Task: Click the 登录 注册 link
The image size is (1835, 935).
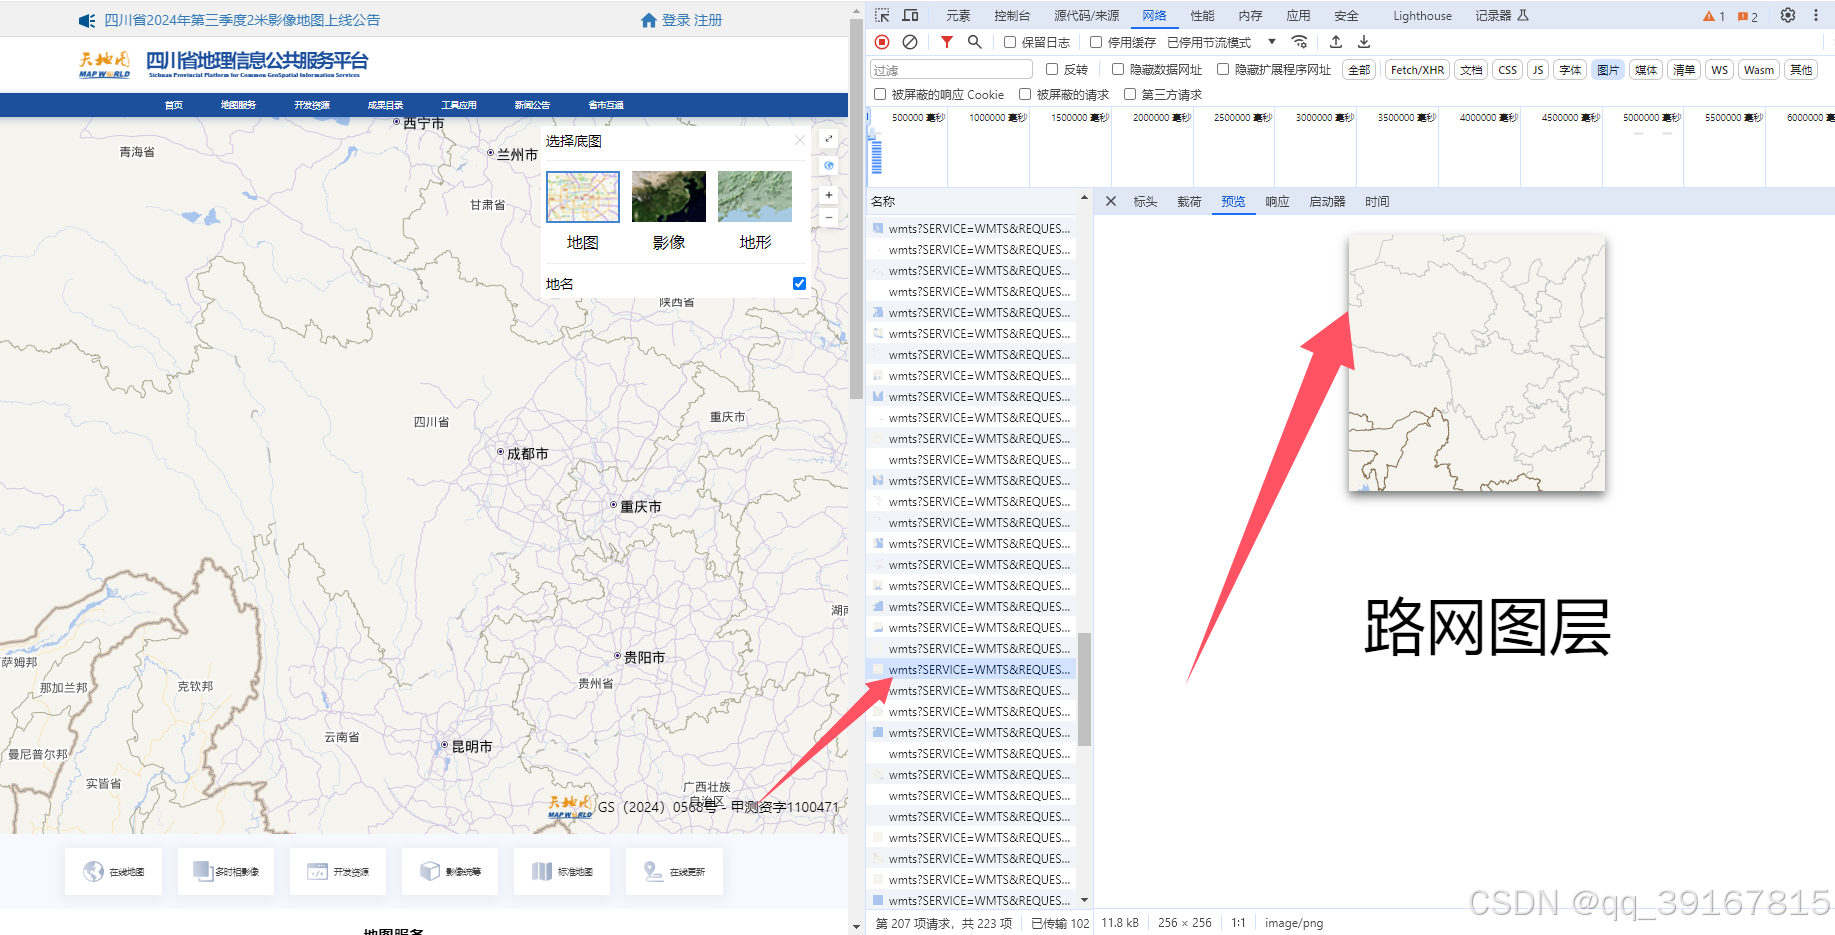Action: 691,20
